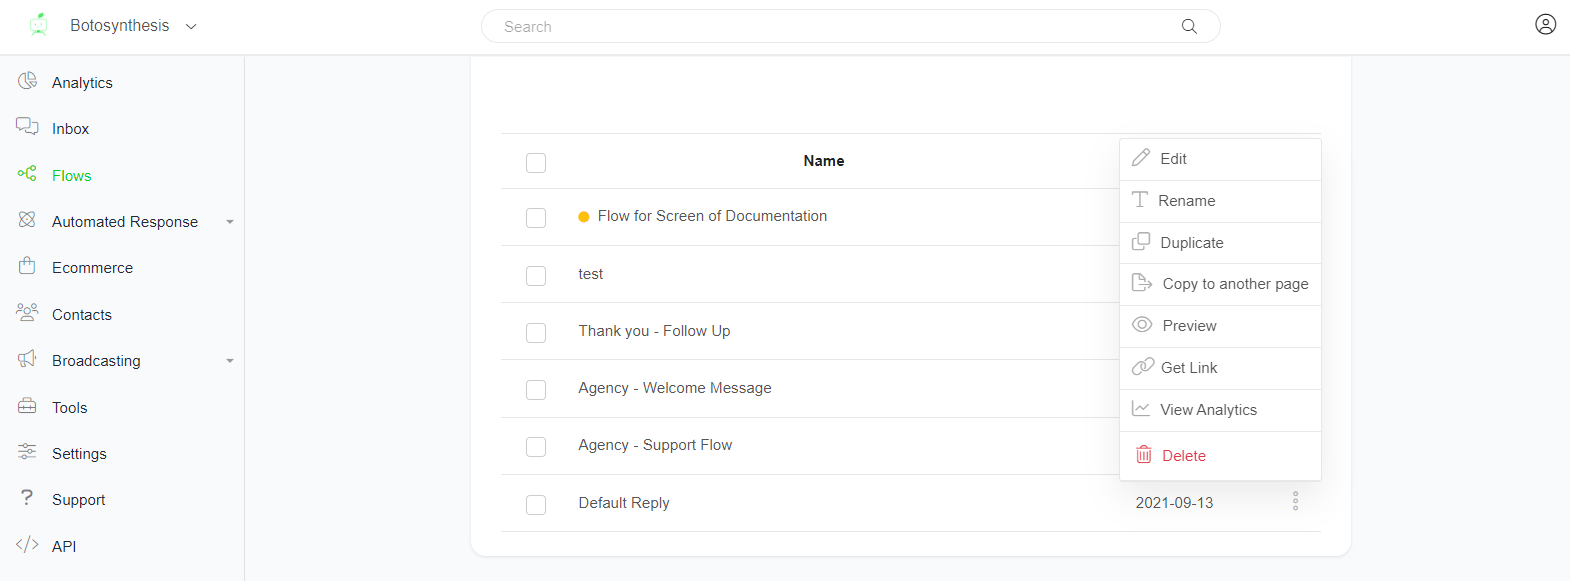Open Inbox via its chat bubble icon
Screen dimensions: 1570x581
(x=27, y=127)
